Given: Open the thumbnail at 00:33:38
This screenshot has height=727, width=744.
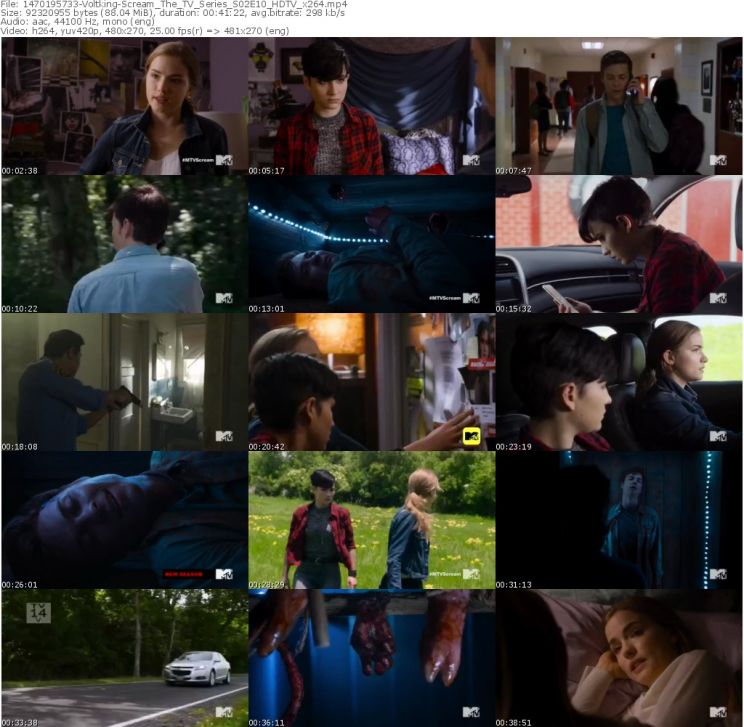Looking at the screenshot, I should [124, 658].
